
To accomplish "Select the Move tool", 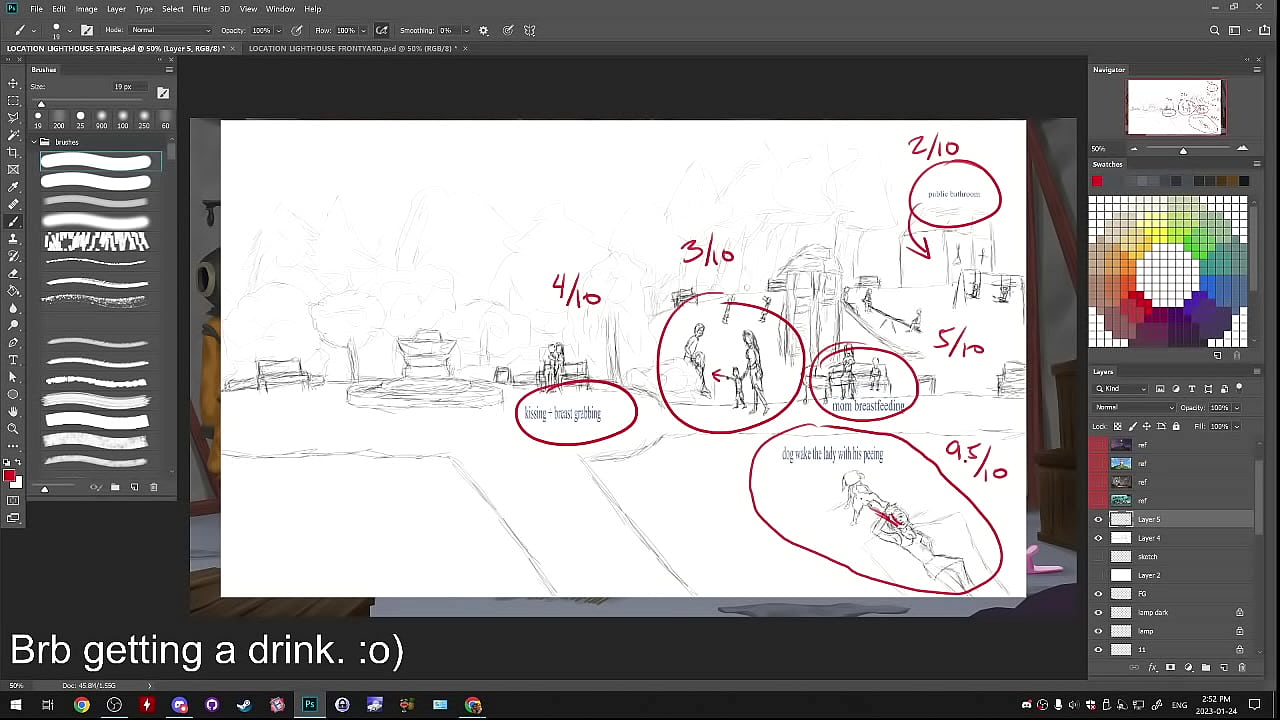I will coord(13,83).
